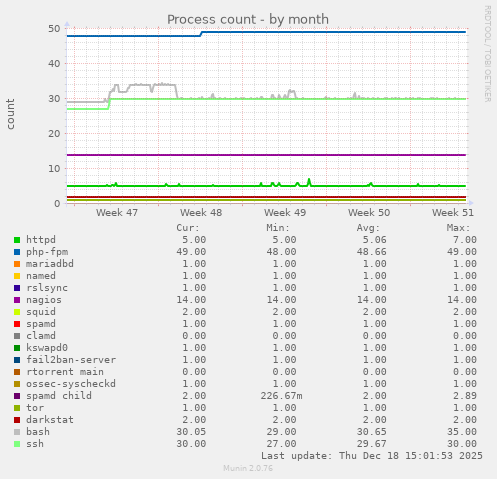The image size is (497, 479).
Task: Click the mariadbd orange legend swatch
Action: [17, 264]
